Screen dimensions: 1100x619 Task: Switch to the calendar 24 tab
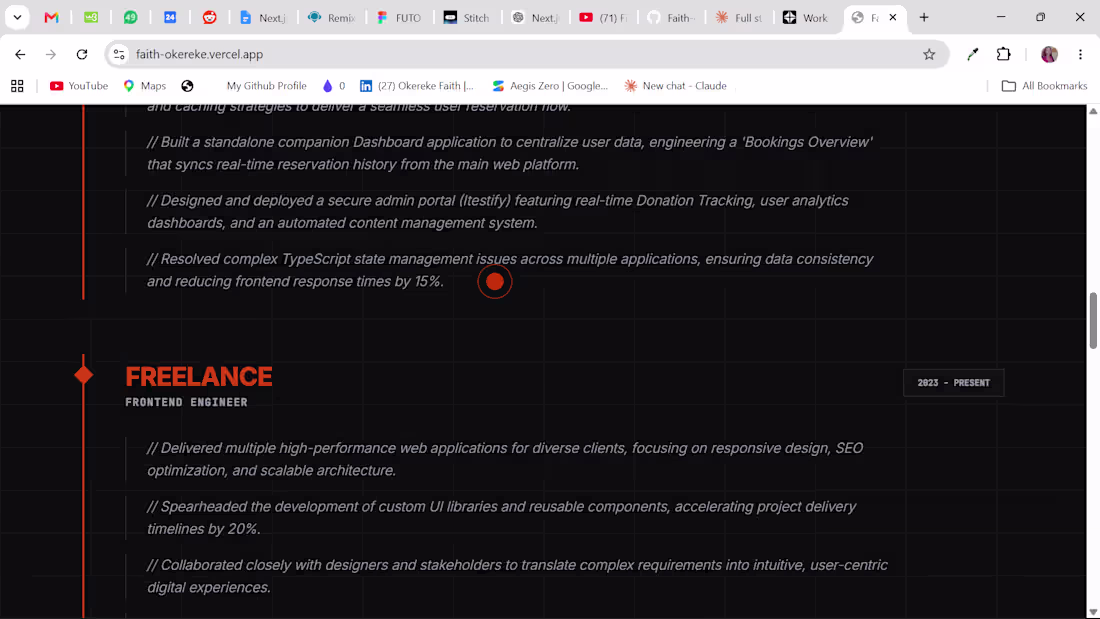pyautogui.click(x=170, y=18)
